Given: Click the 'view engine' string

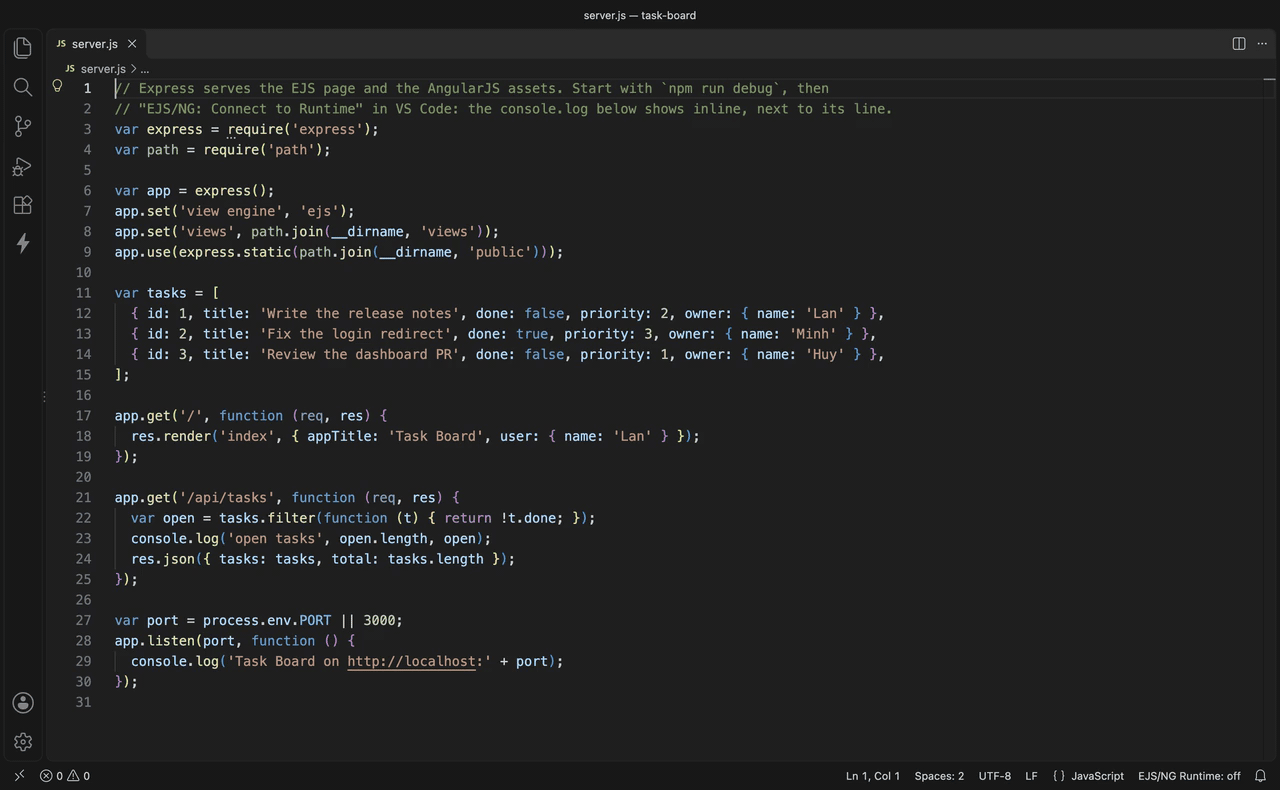Looking at the screenshot, I should [x=231, y=211].
